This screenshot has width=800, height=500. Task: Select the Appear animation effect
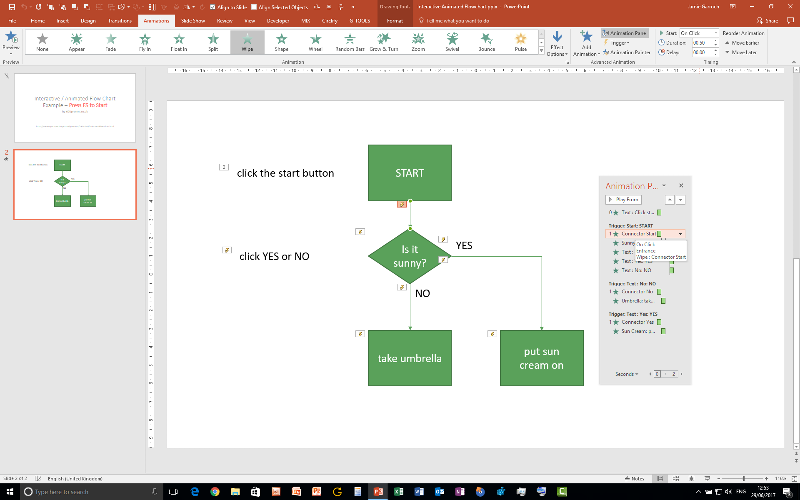[77, 41]
